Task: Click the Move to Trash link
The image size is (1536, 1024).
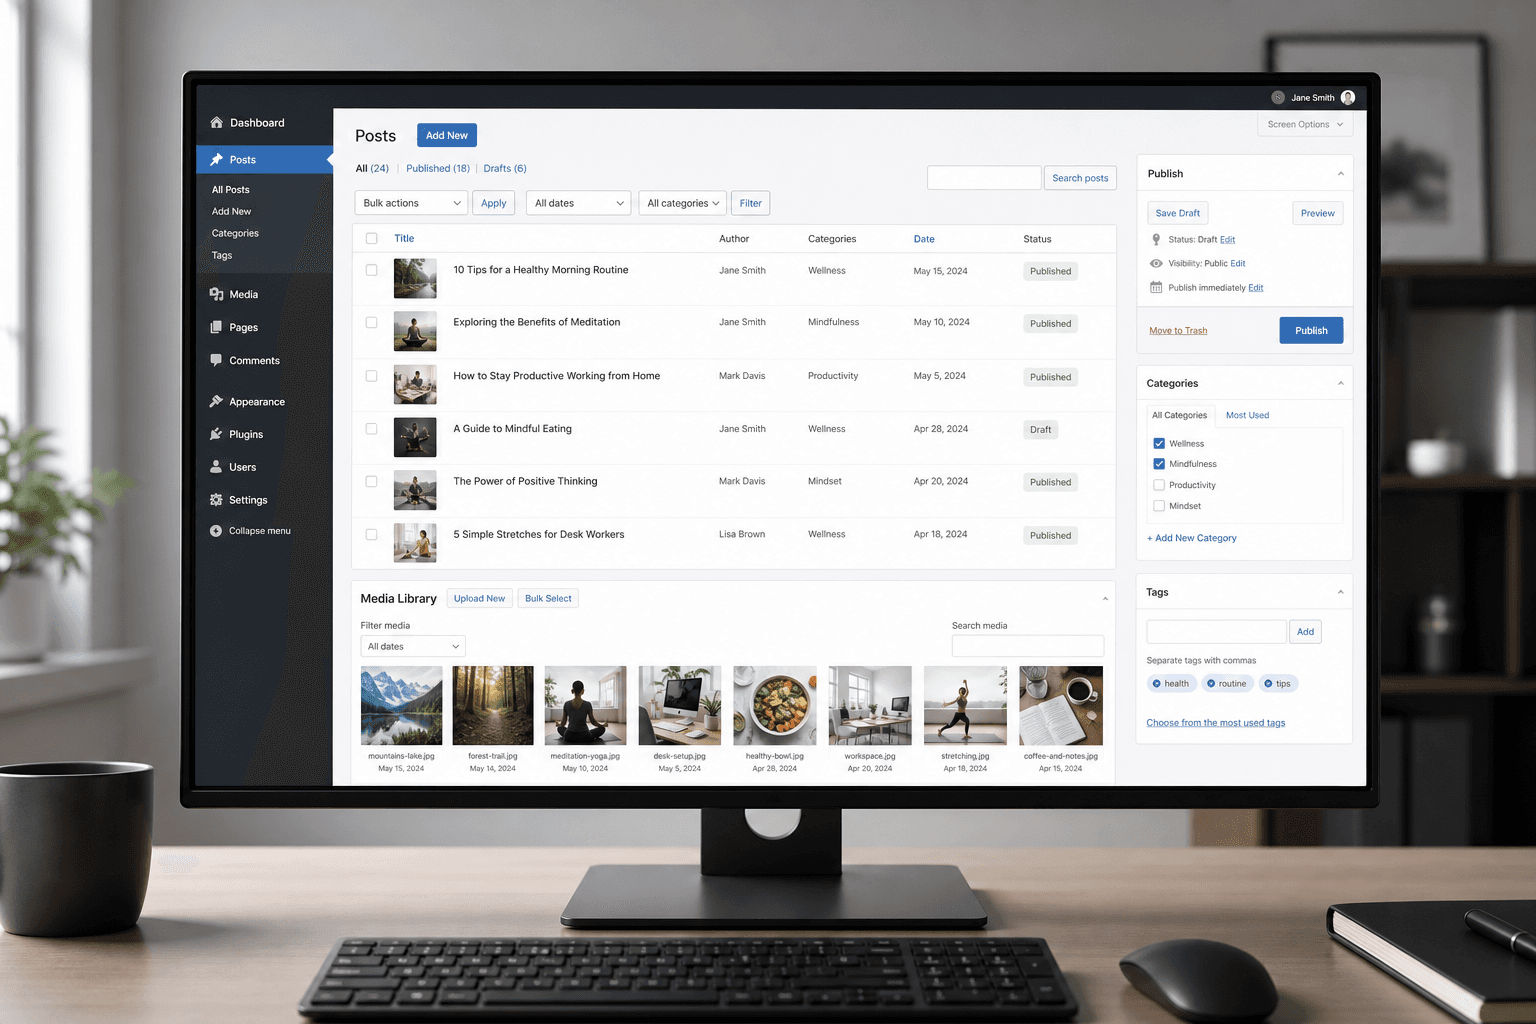Action: coord(1178,331)
